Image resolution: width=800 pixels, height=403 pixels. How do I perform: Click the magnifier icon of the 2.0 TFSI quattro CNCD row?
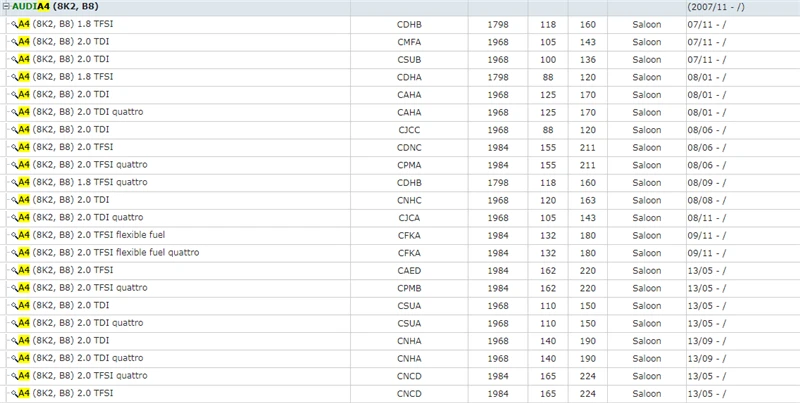coord(14,376)
